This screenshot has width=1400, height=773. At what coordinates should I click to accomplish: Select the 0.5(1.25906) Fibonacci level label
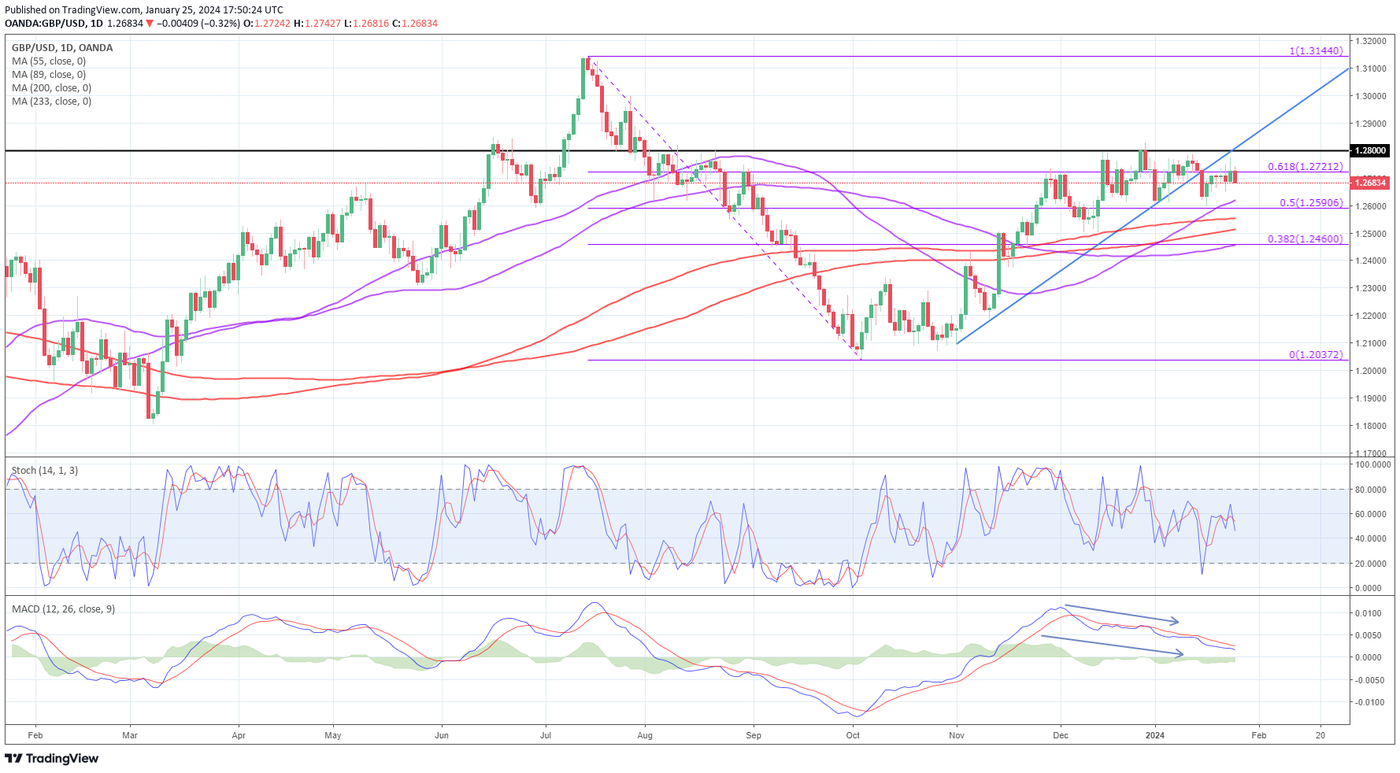pyautogui.click(x=1309, y=202)
